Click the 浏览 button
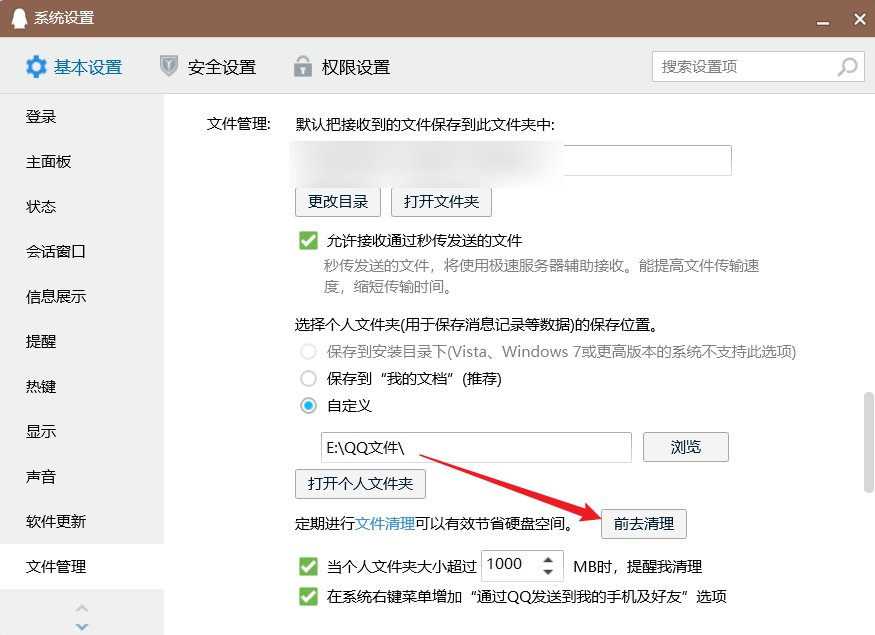875x635 pixels. (x=686, y=447)
